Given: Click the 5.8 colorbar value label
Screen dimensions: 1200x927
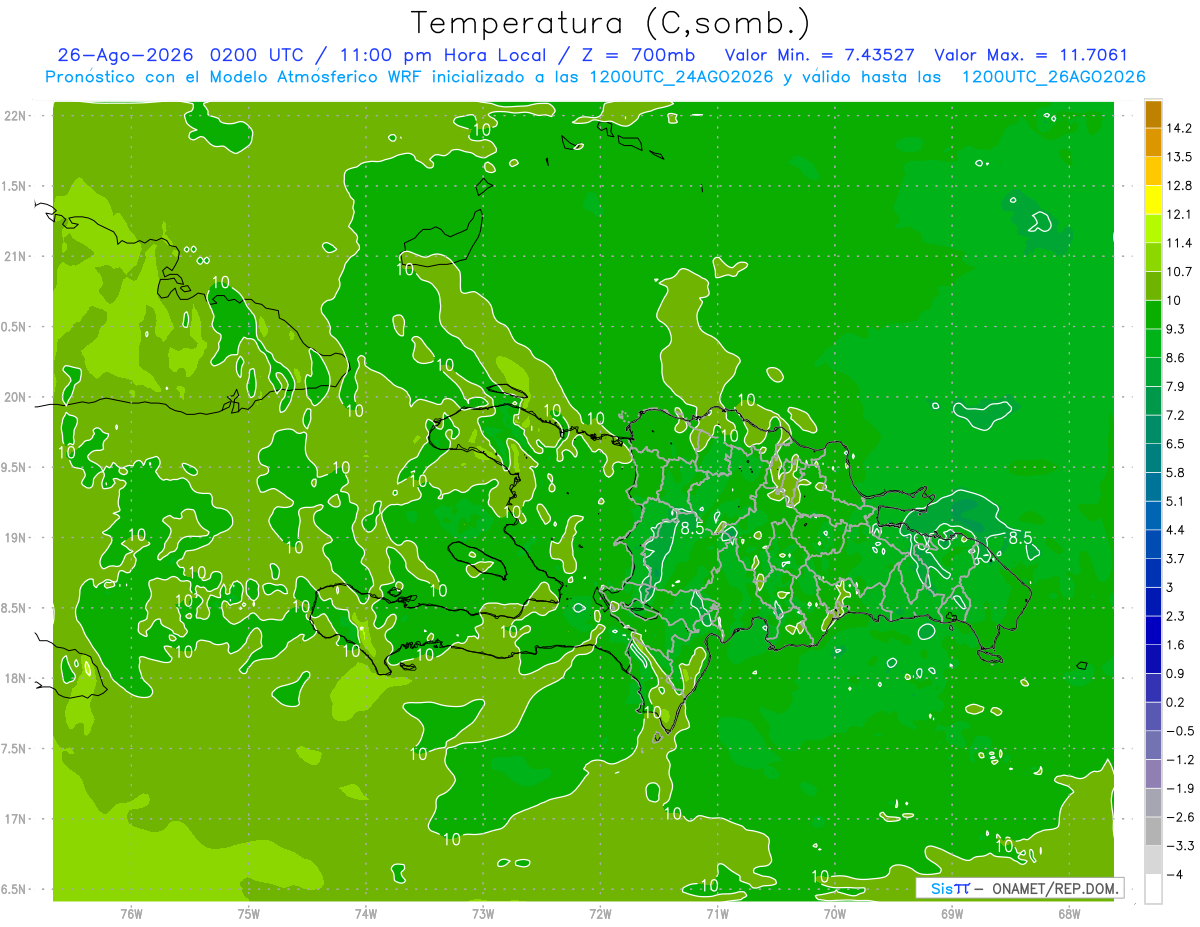Looking at the screenshot, I should coord(1176,472).
